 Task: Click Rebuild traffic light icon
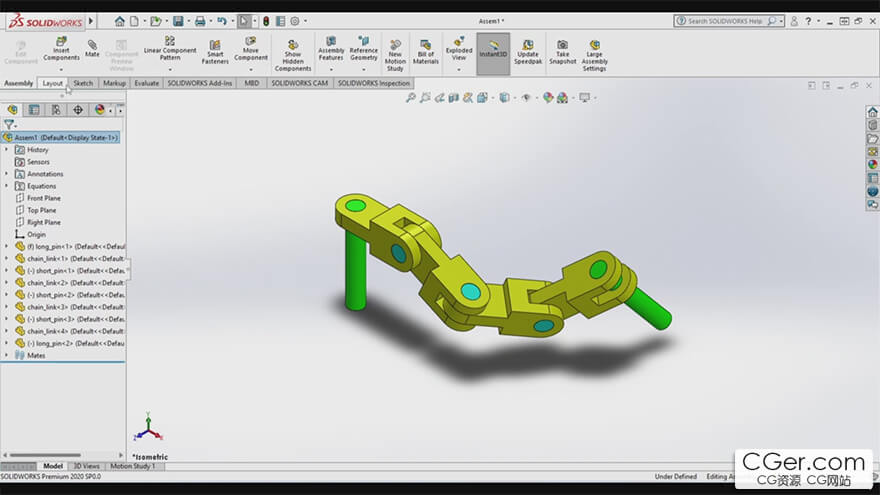(x=266, y=21)
